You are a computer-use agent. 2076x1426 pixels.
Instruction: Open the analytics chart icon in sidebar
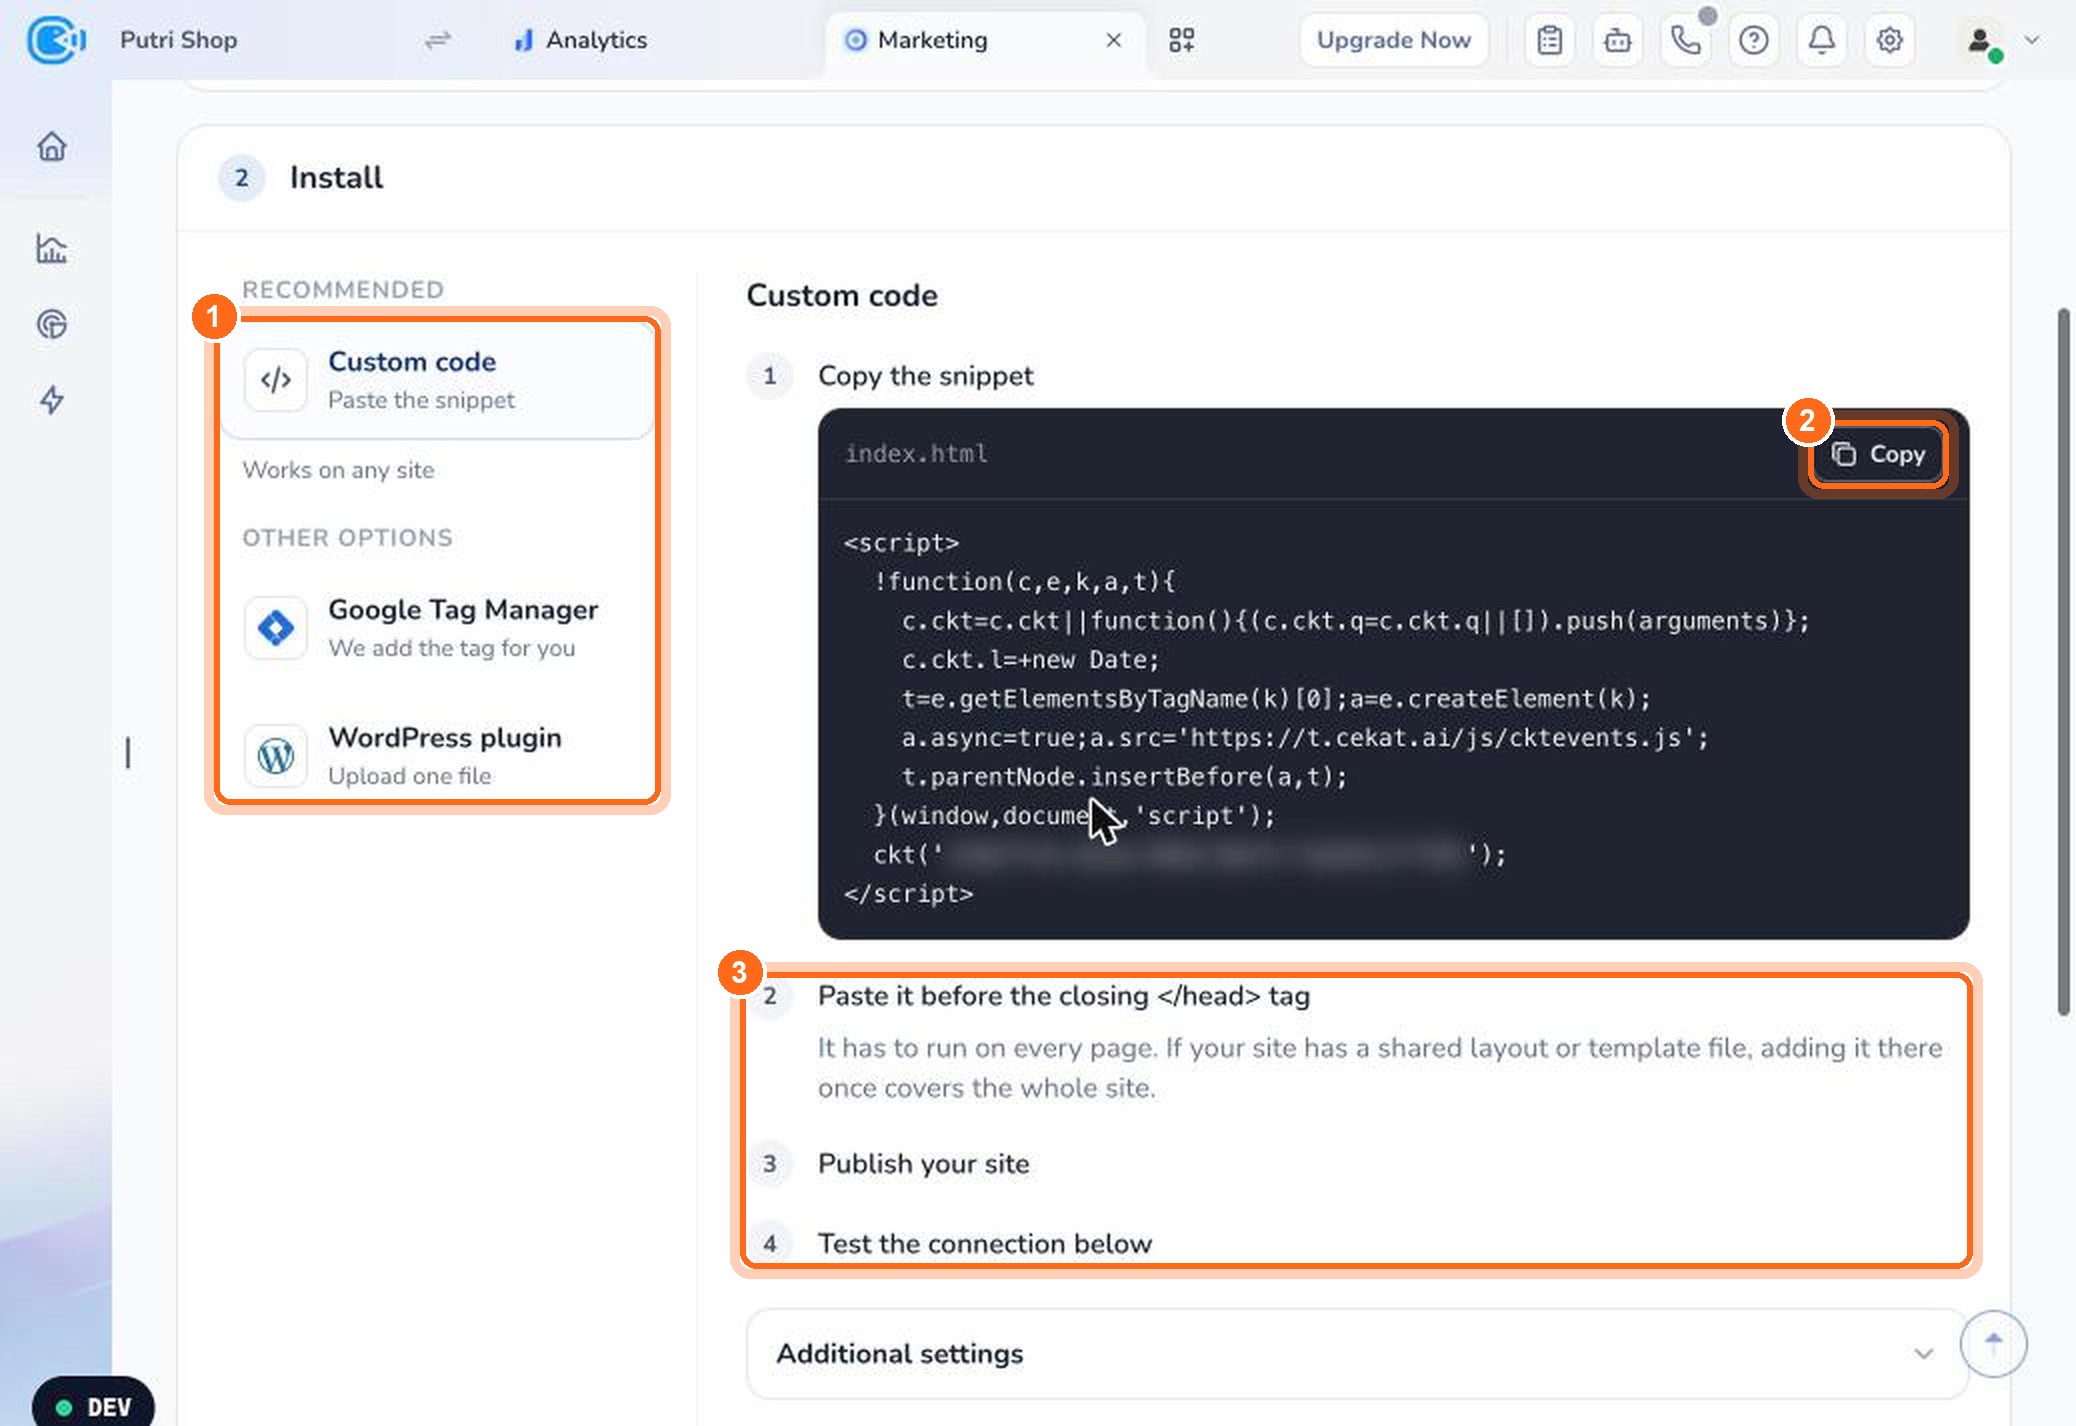(52, 249)
